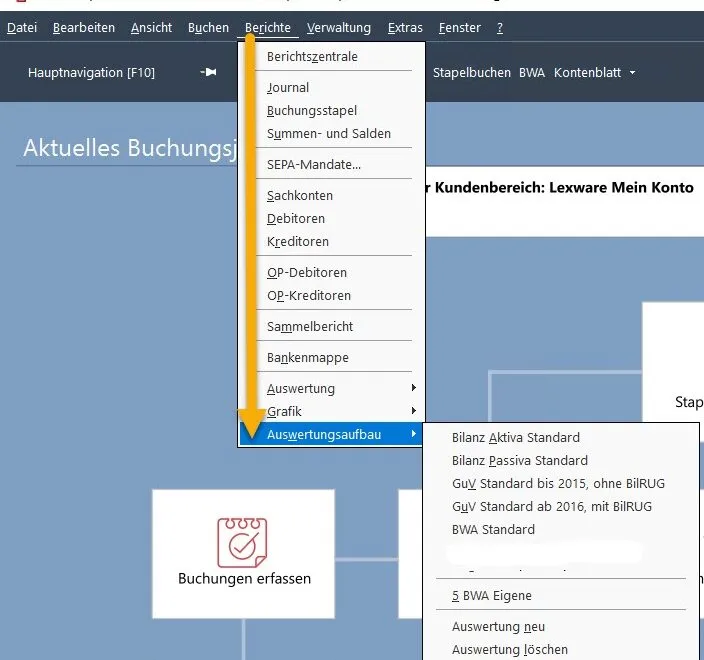Click the pin icon beside Hauptnavigation

pos(209,73)
